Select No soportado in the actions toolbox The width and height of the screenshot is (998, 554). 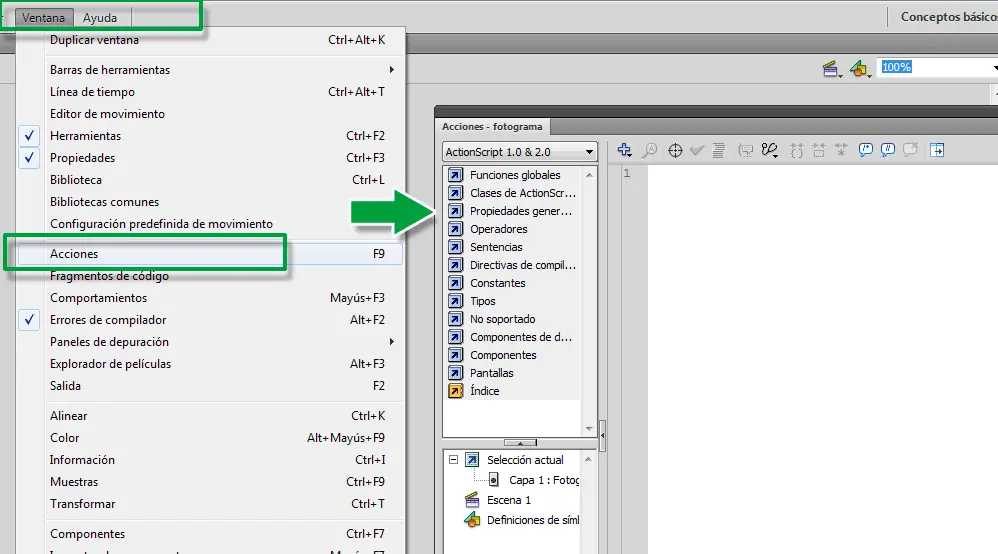tap(502, 319)
